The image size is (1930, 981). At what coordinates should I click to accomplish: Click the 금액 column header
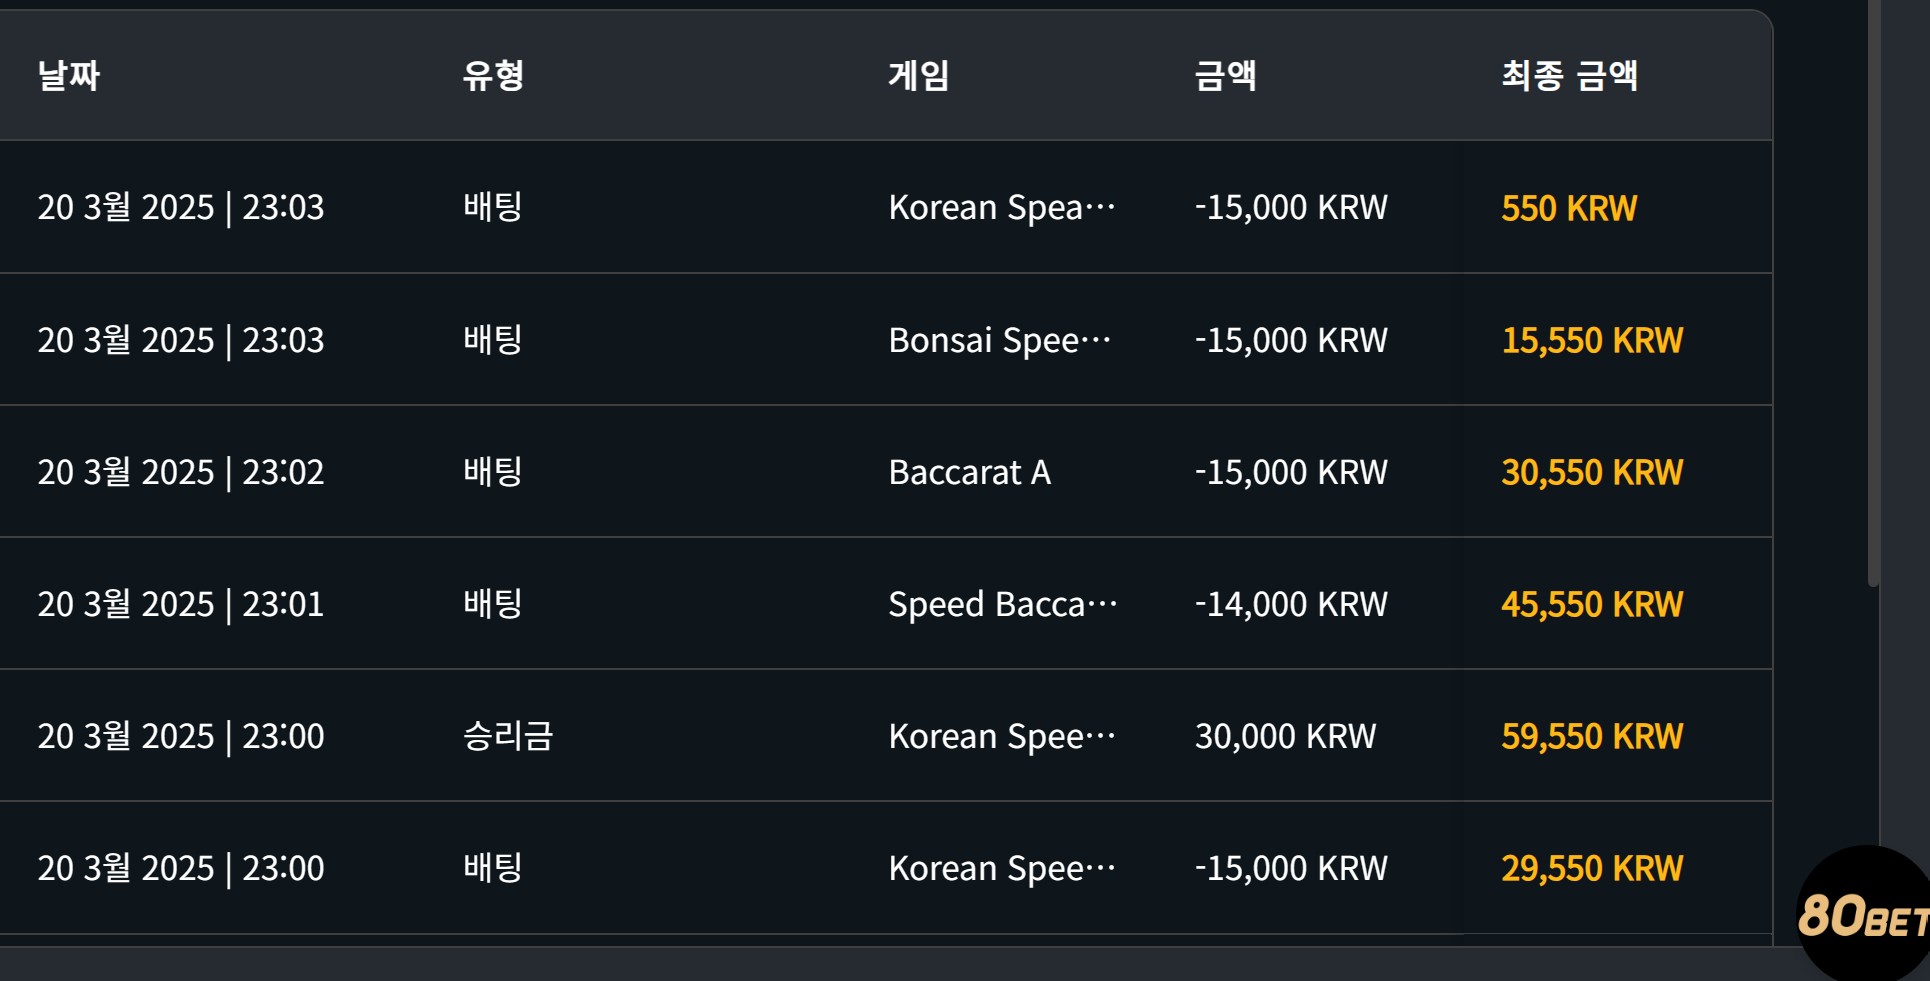point(1225,76)
